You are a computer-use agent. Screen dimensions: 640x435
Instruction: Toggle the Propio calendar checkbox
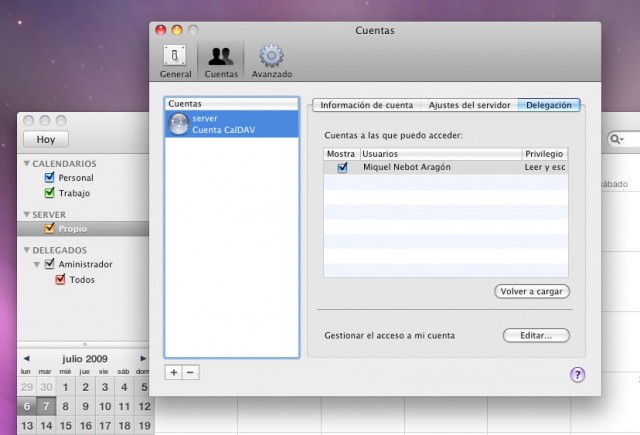pos(49,228)
